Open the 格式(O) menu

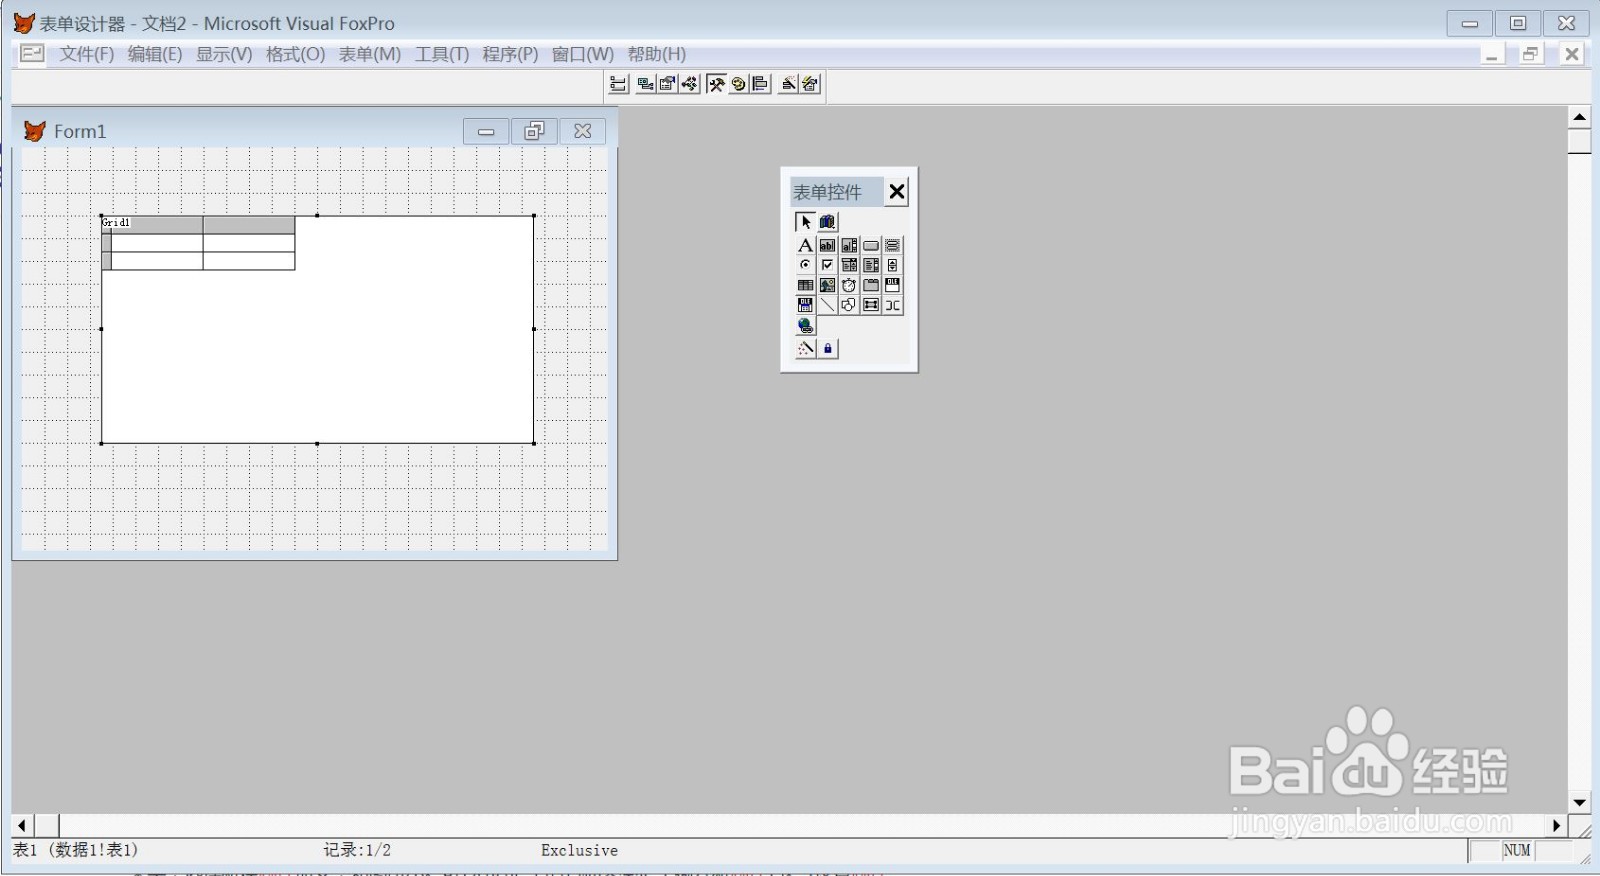[x=295, y=54]
